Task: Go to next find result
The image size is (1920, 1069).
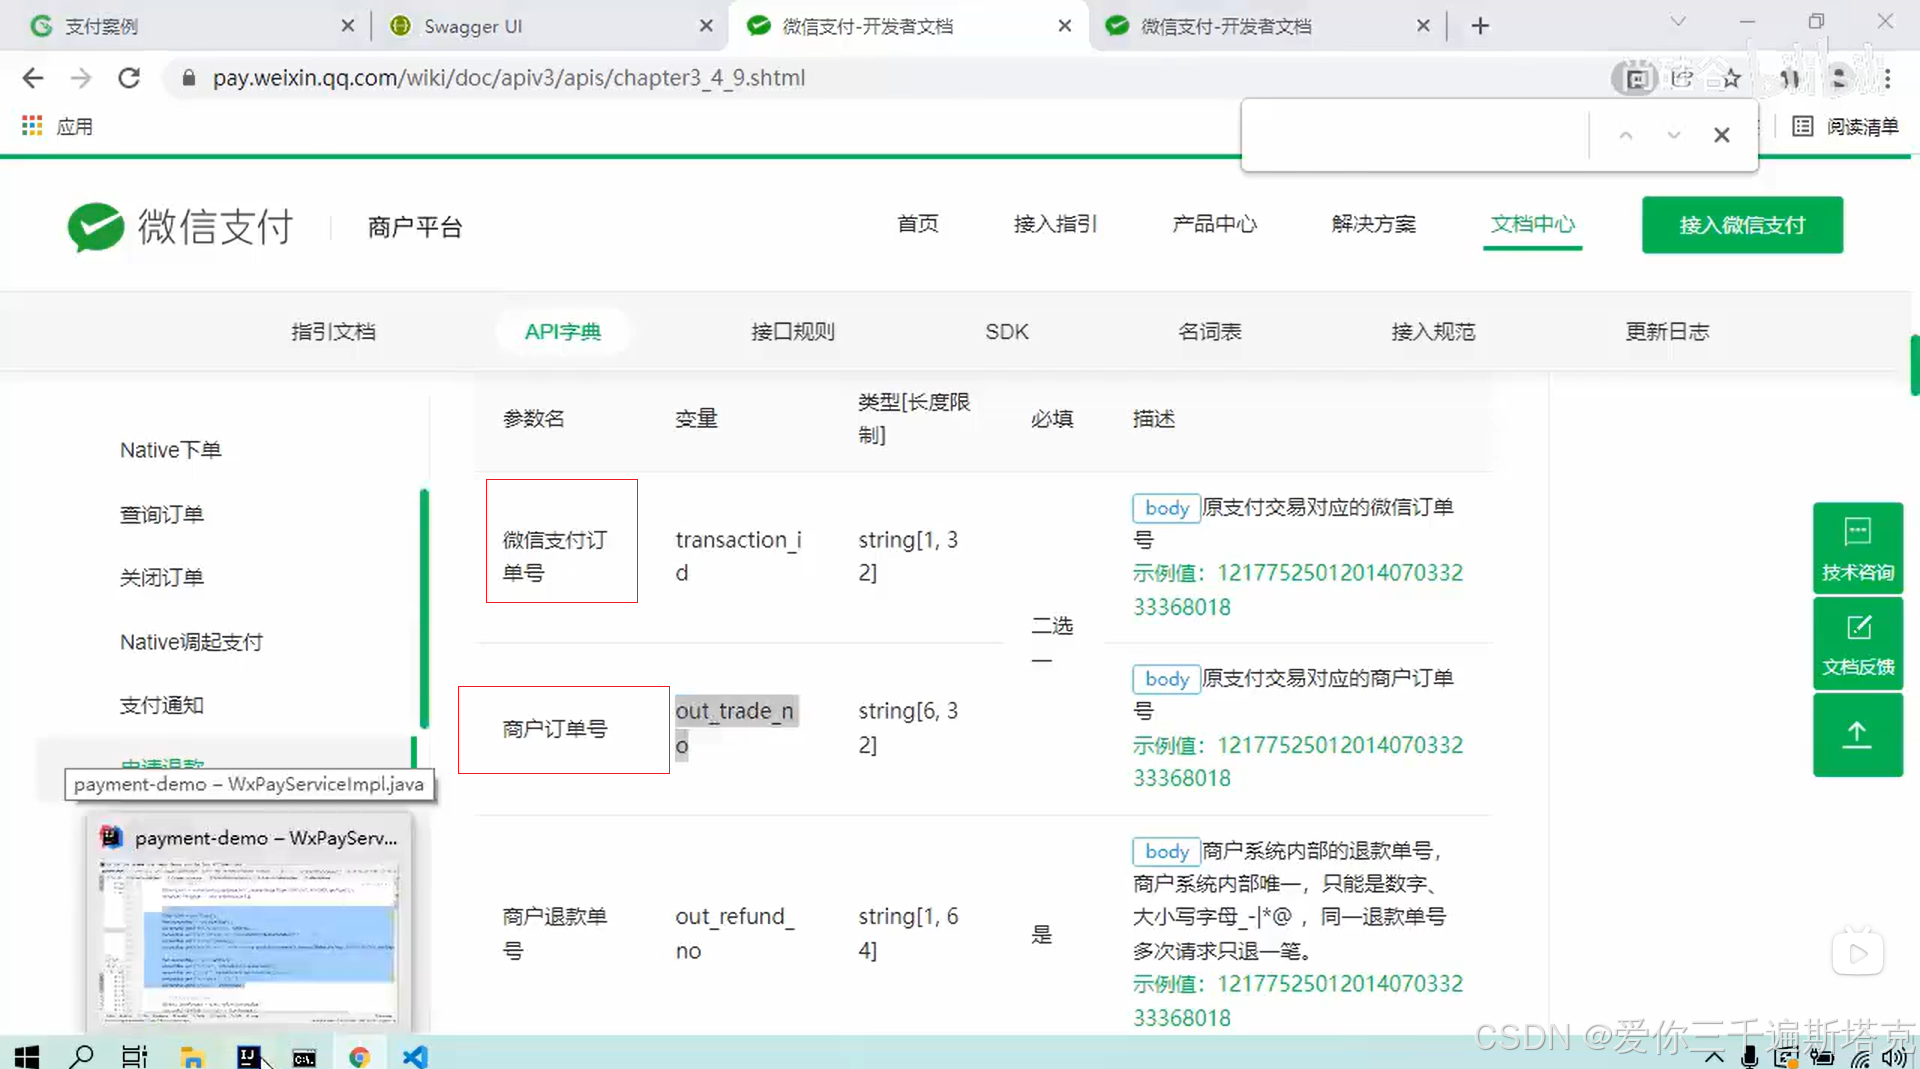Action: [1673, 135]
